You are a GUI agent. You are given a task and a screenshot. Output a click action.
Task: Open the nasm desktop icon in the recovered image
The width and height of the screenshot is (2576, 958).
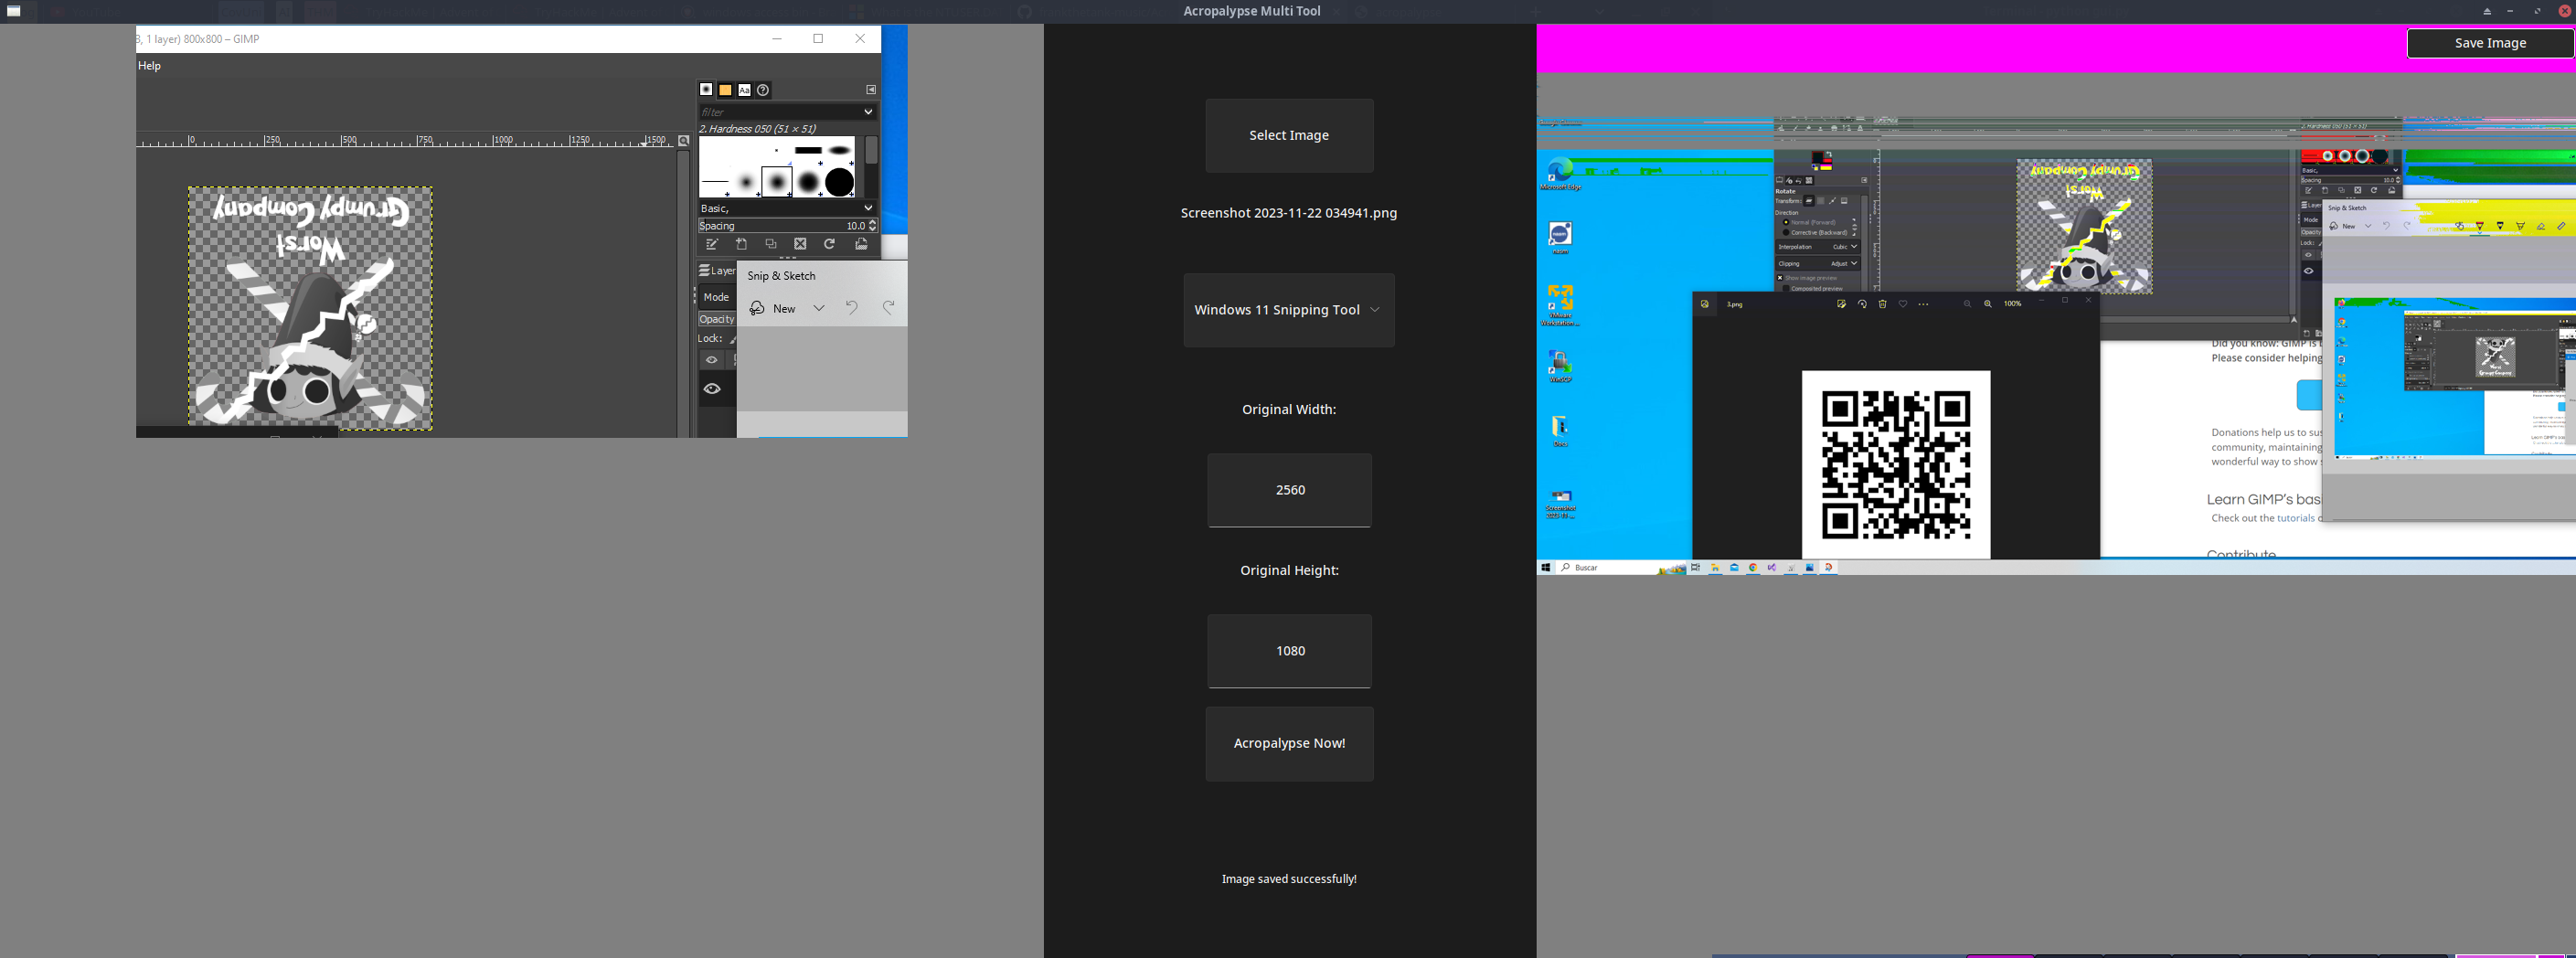click(x=1560, y=238)
